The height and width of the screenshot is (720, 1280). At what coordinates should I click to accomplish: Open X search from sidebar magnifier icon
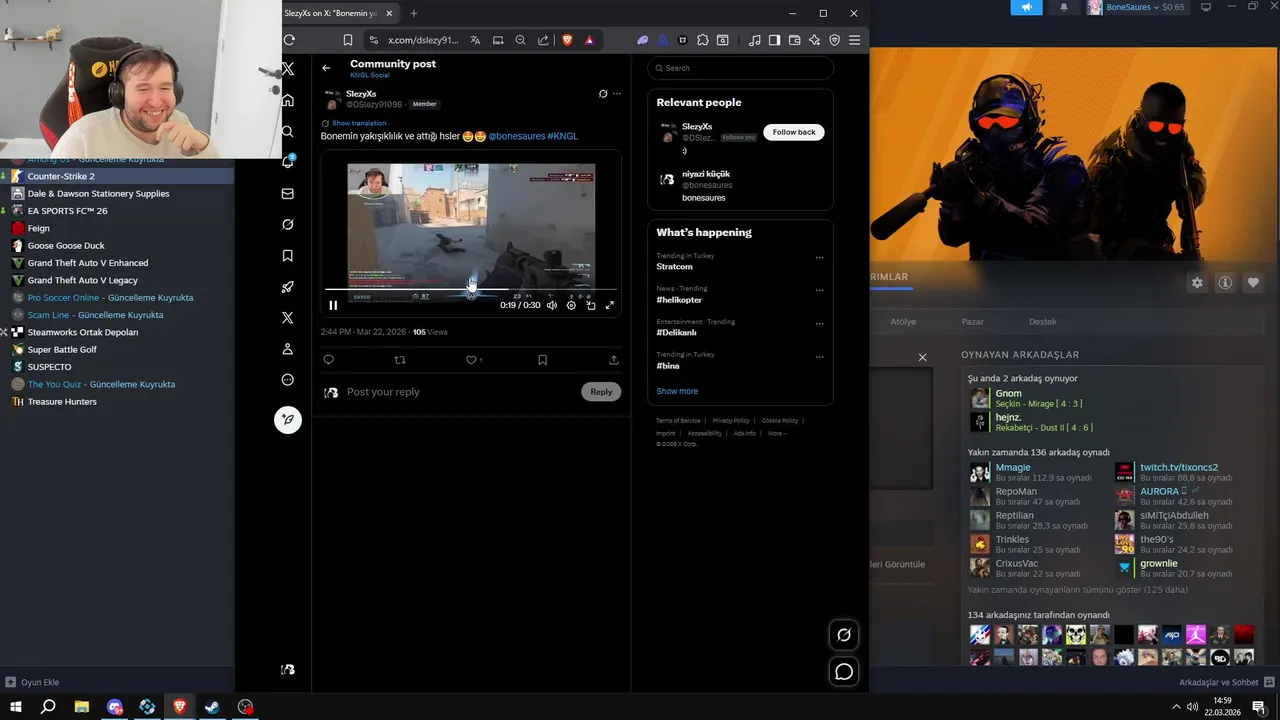tap(288, 131)
